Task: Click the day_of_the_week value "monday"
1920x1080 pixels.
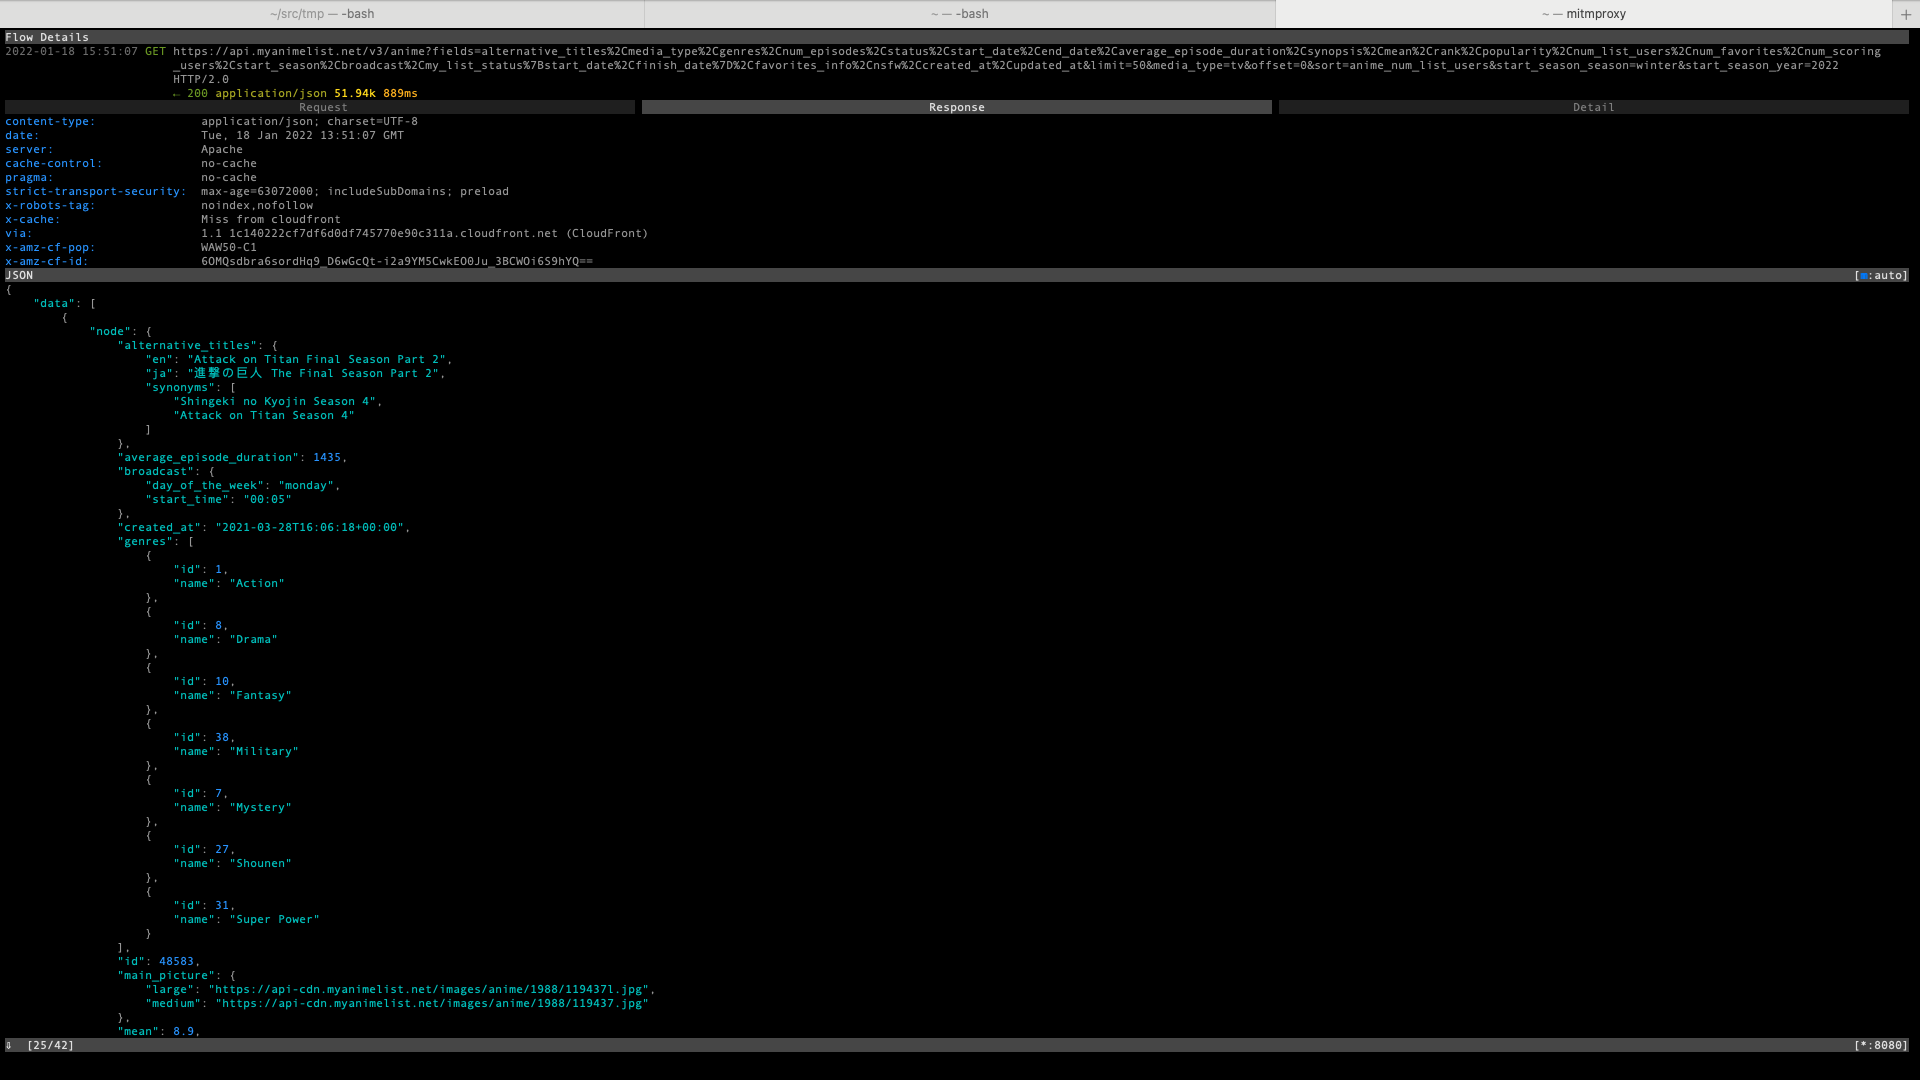Action: point(306,485)
